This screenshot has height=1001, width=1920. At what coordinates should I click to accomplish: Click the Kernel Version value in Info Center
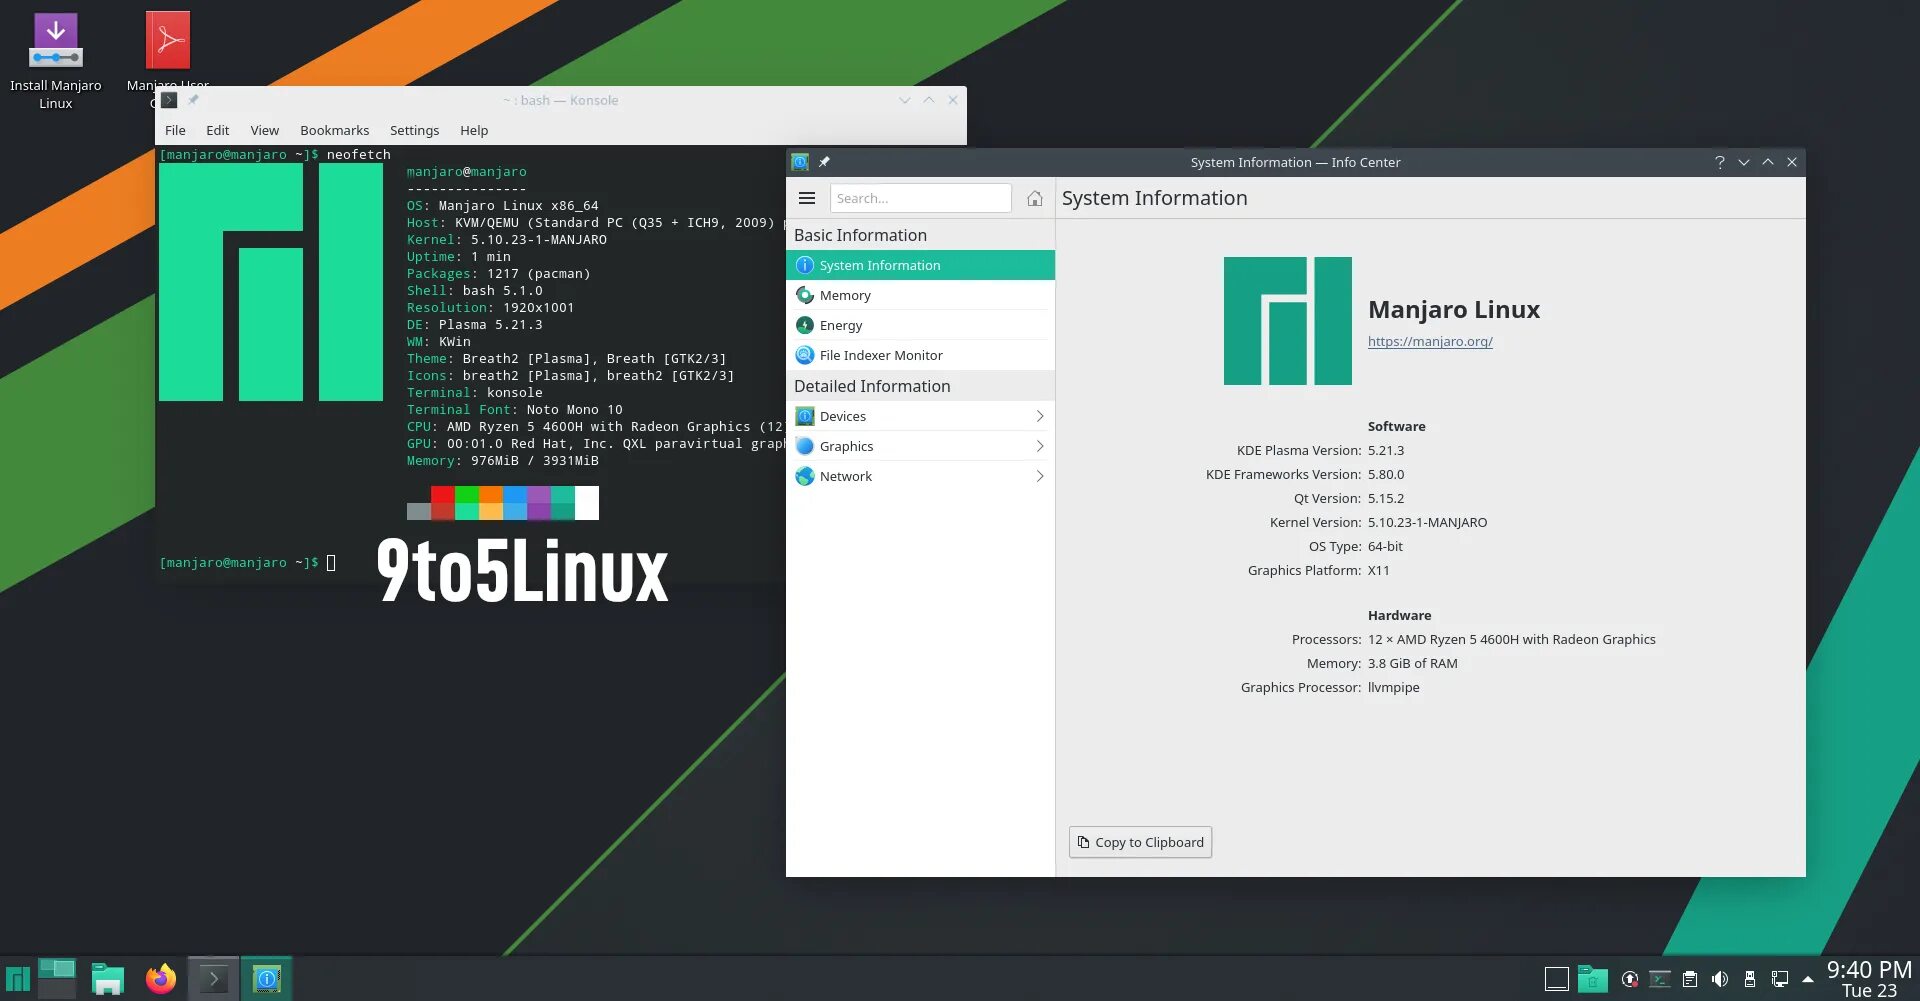click(1427, 522)
